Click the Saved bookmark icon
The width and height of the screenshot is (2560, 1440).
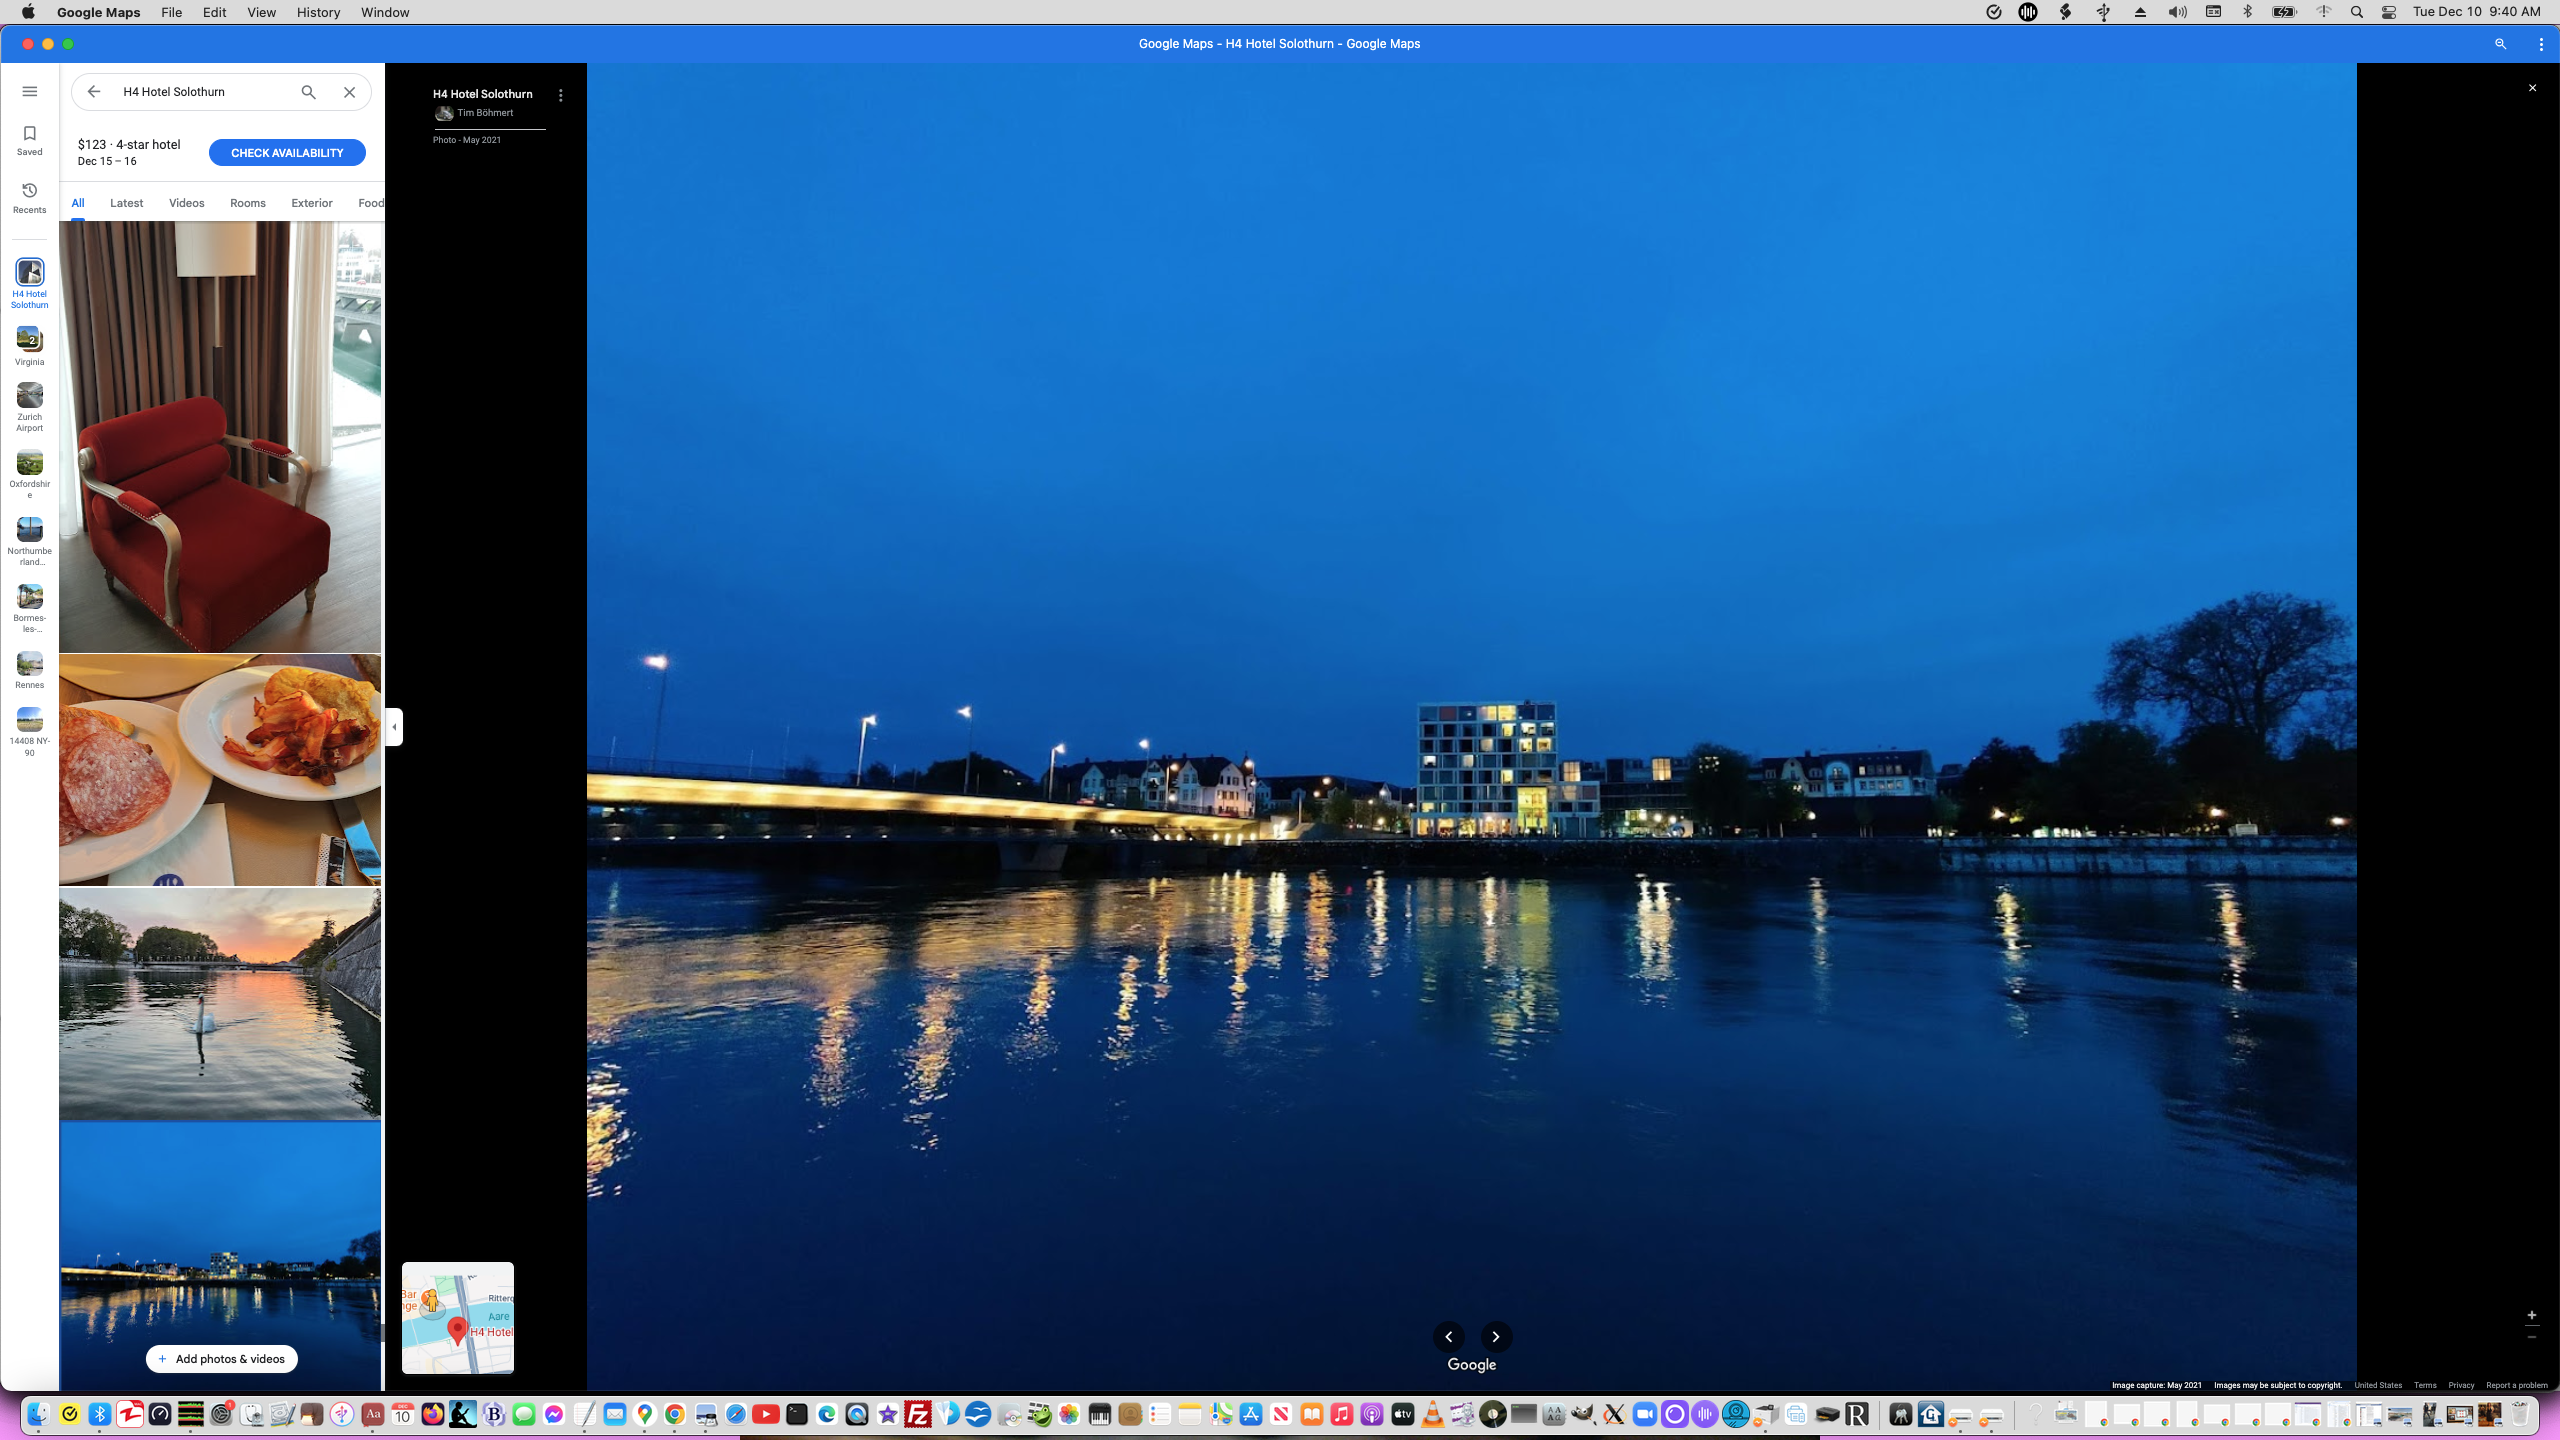click(x=30, y=139)
